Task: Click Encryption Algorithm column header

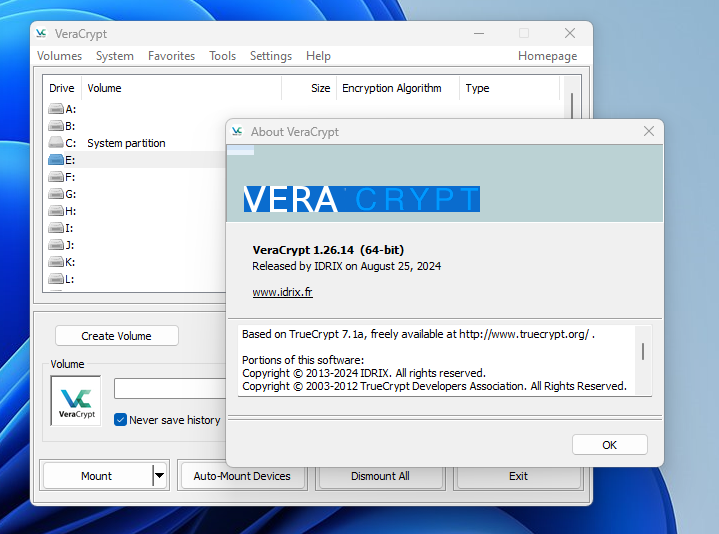Action: pos(398,88)
